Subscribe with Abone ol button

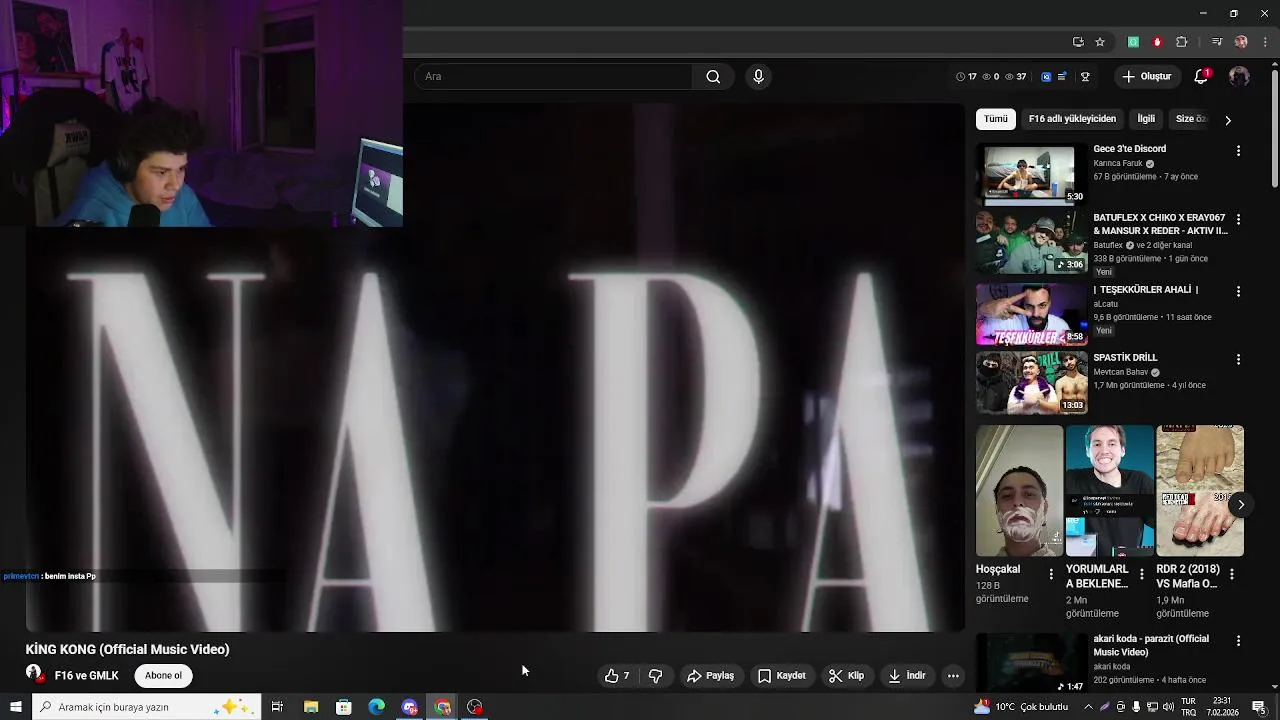pyautogui.click(x=164, y=676)
